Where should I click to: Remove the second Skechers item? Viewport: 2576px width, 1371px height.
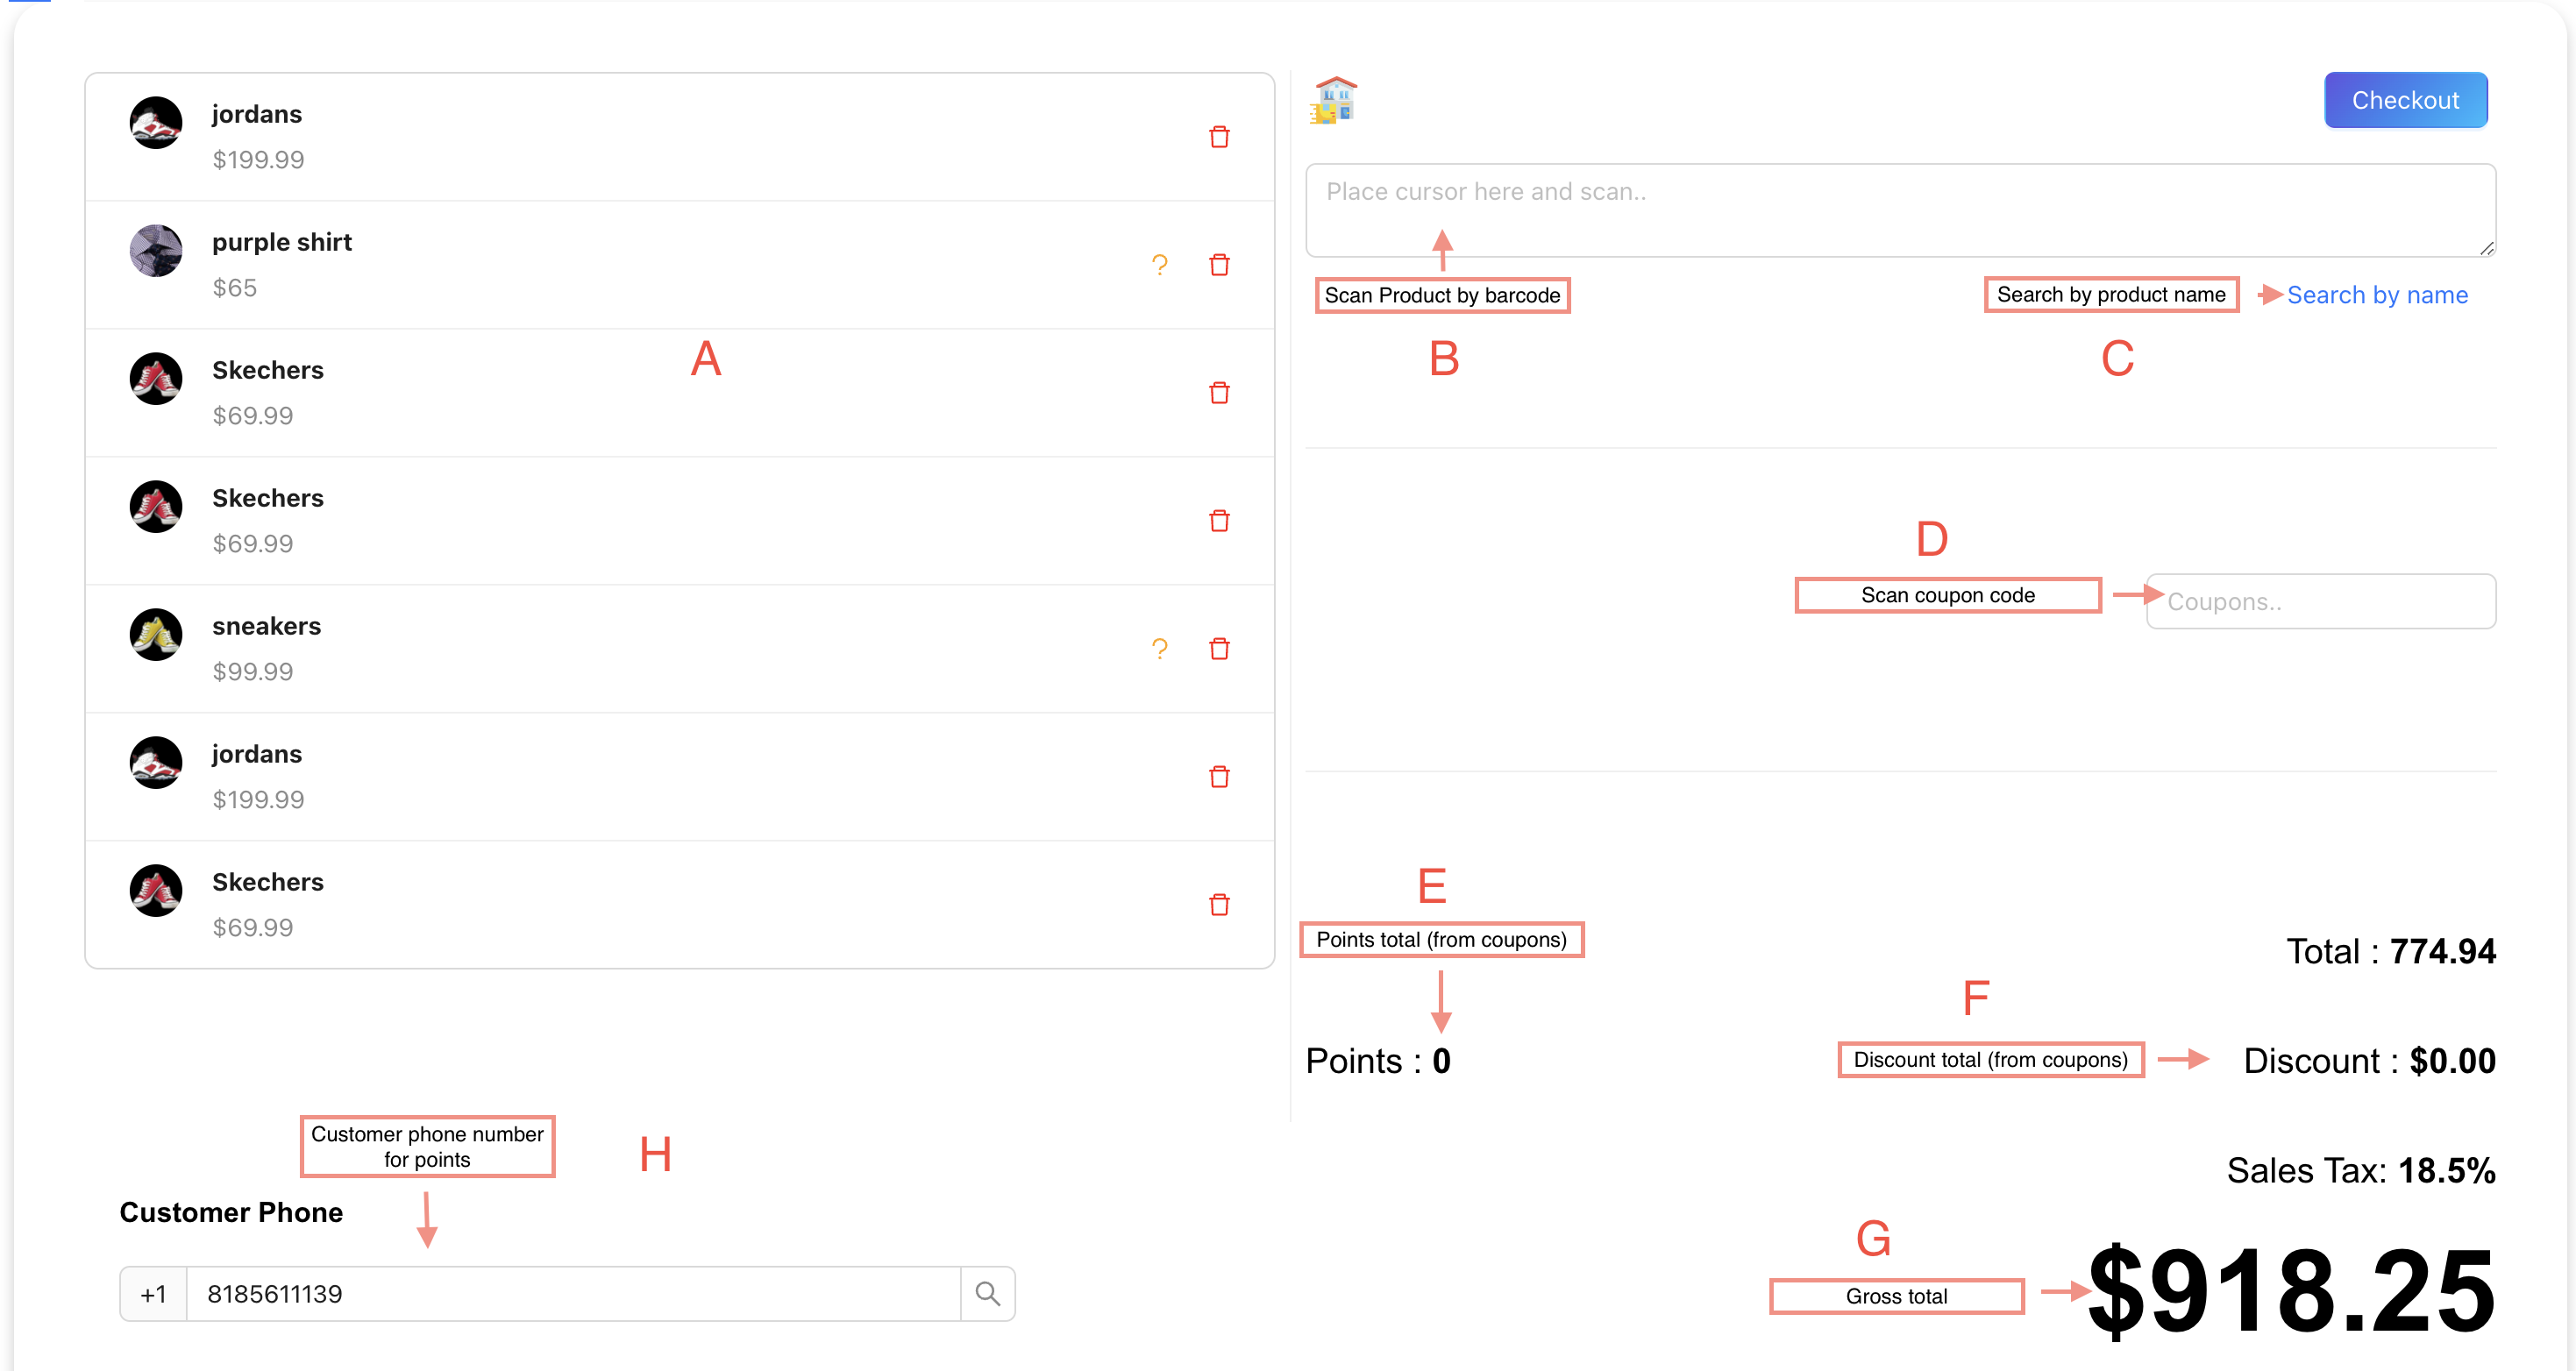click(x=1219, y=521)
